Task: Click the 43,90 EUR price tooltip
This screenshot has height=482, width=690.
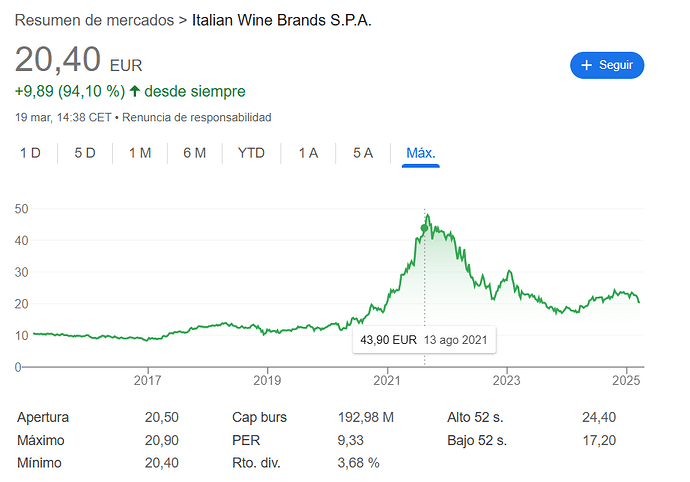Action: (424, 340)
